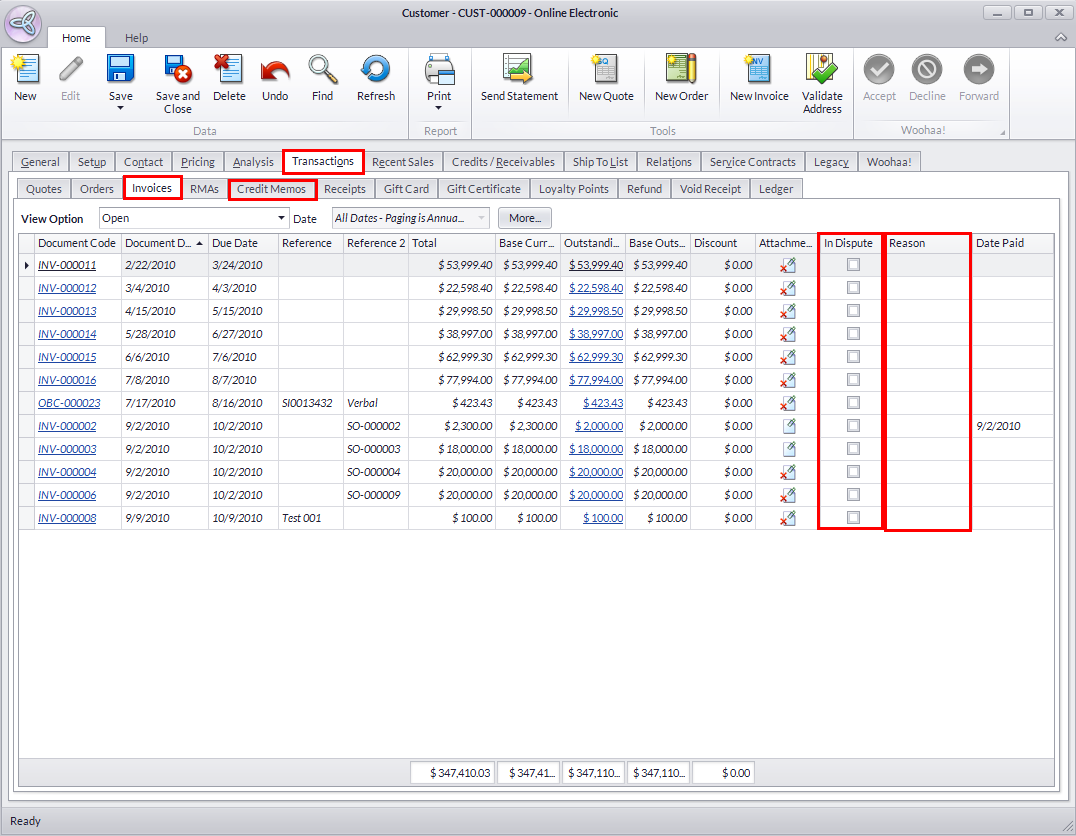This screenshot has width=1076, height=836.
Task: Click the Validate Address icon
Action: pyautogui.click(x=822, y=70)
